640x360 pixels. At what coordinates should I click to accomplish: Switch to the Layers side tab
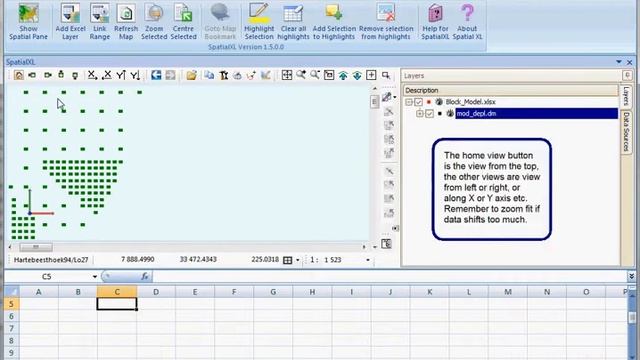pyautogui.click(x=627, y=96)
